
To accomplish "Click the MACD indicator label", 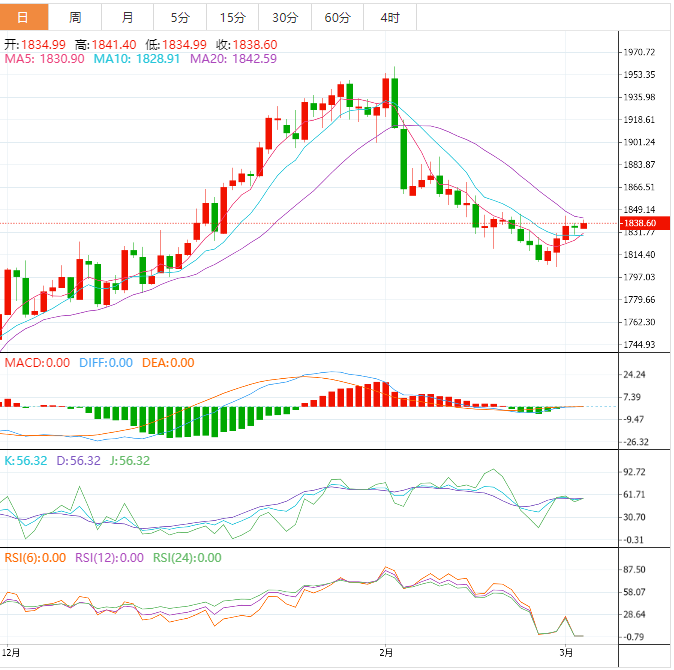I will coord(37,363).
